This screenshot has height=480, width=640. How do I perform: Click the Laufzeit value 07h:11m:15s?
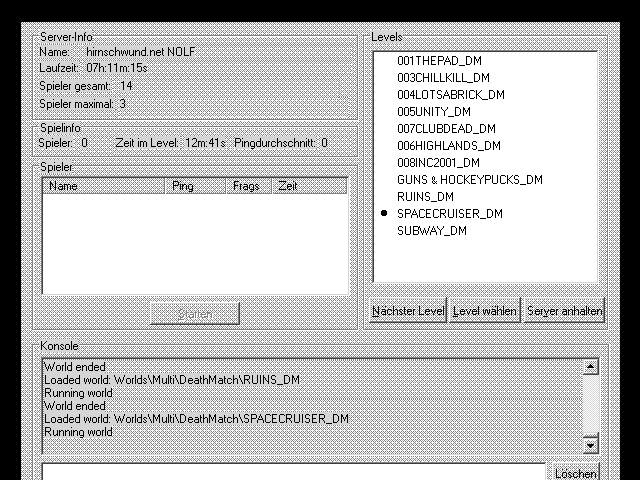point(117,68)
